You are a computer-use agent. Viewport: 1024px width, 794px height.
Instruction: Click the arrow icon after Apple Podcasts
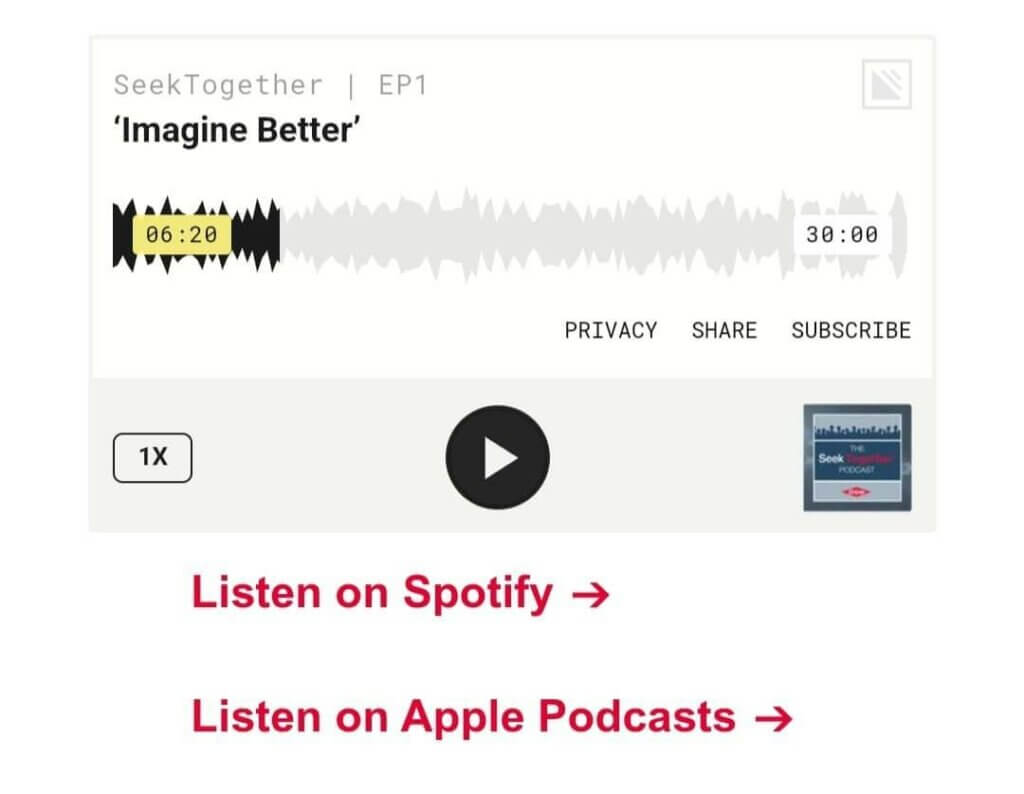774,719
